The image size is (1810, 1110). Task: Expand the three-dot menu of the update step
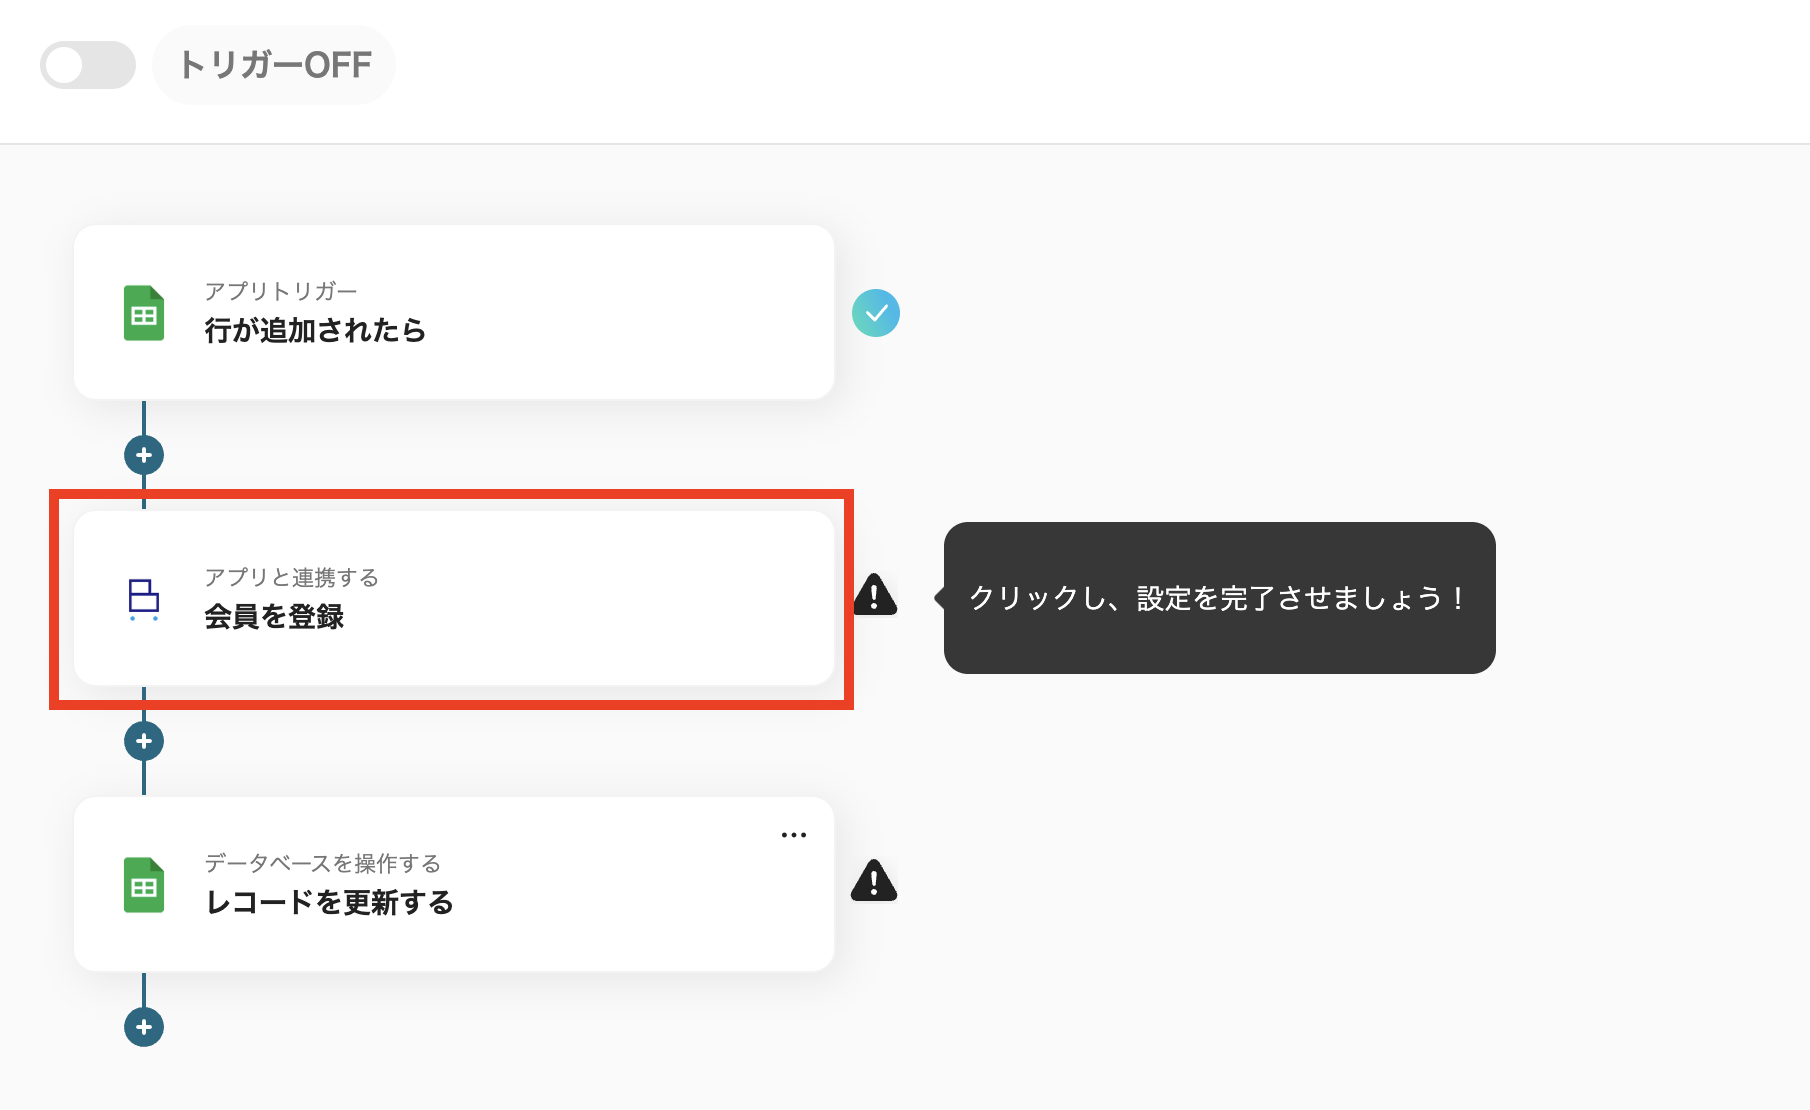(793, 834)
